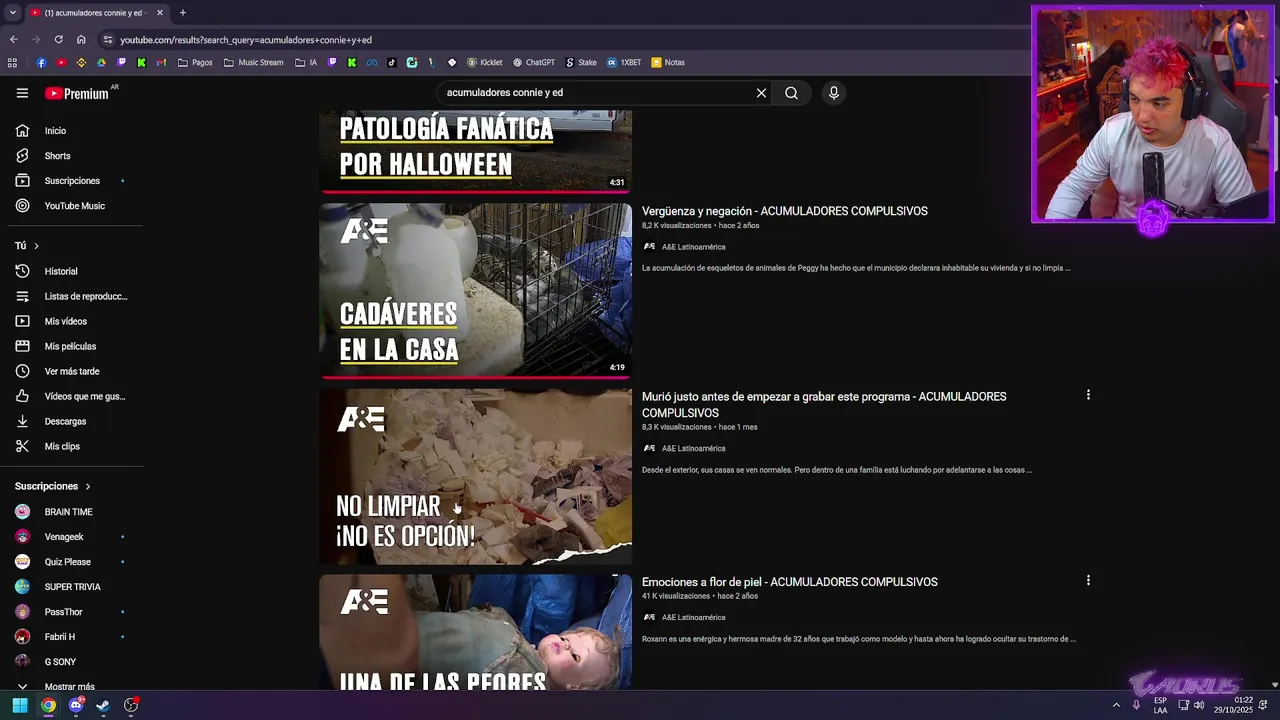1280x720 pixels.
Task: Open Murió justo antes de empezar video title
Action: pyautogui.click(x=824, y=404)
